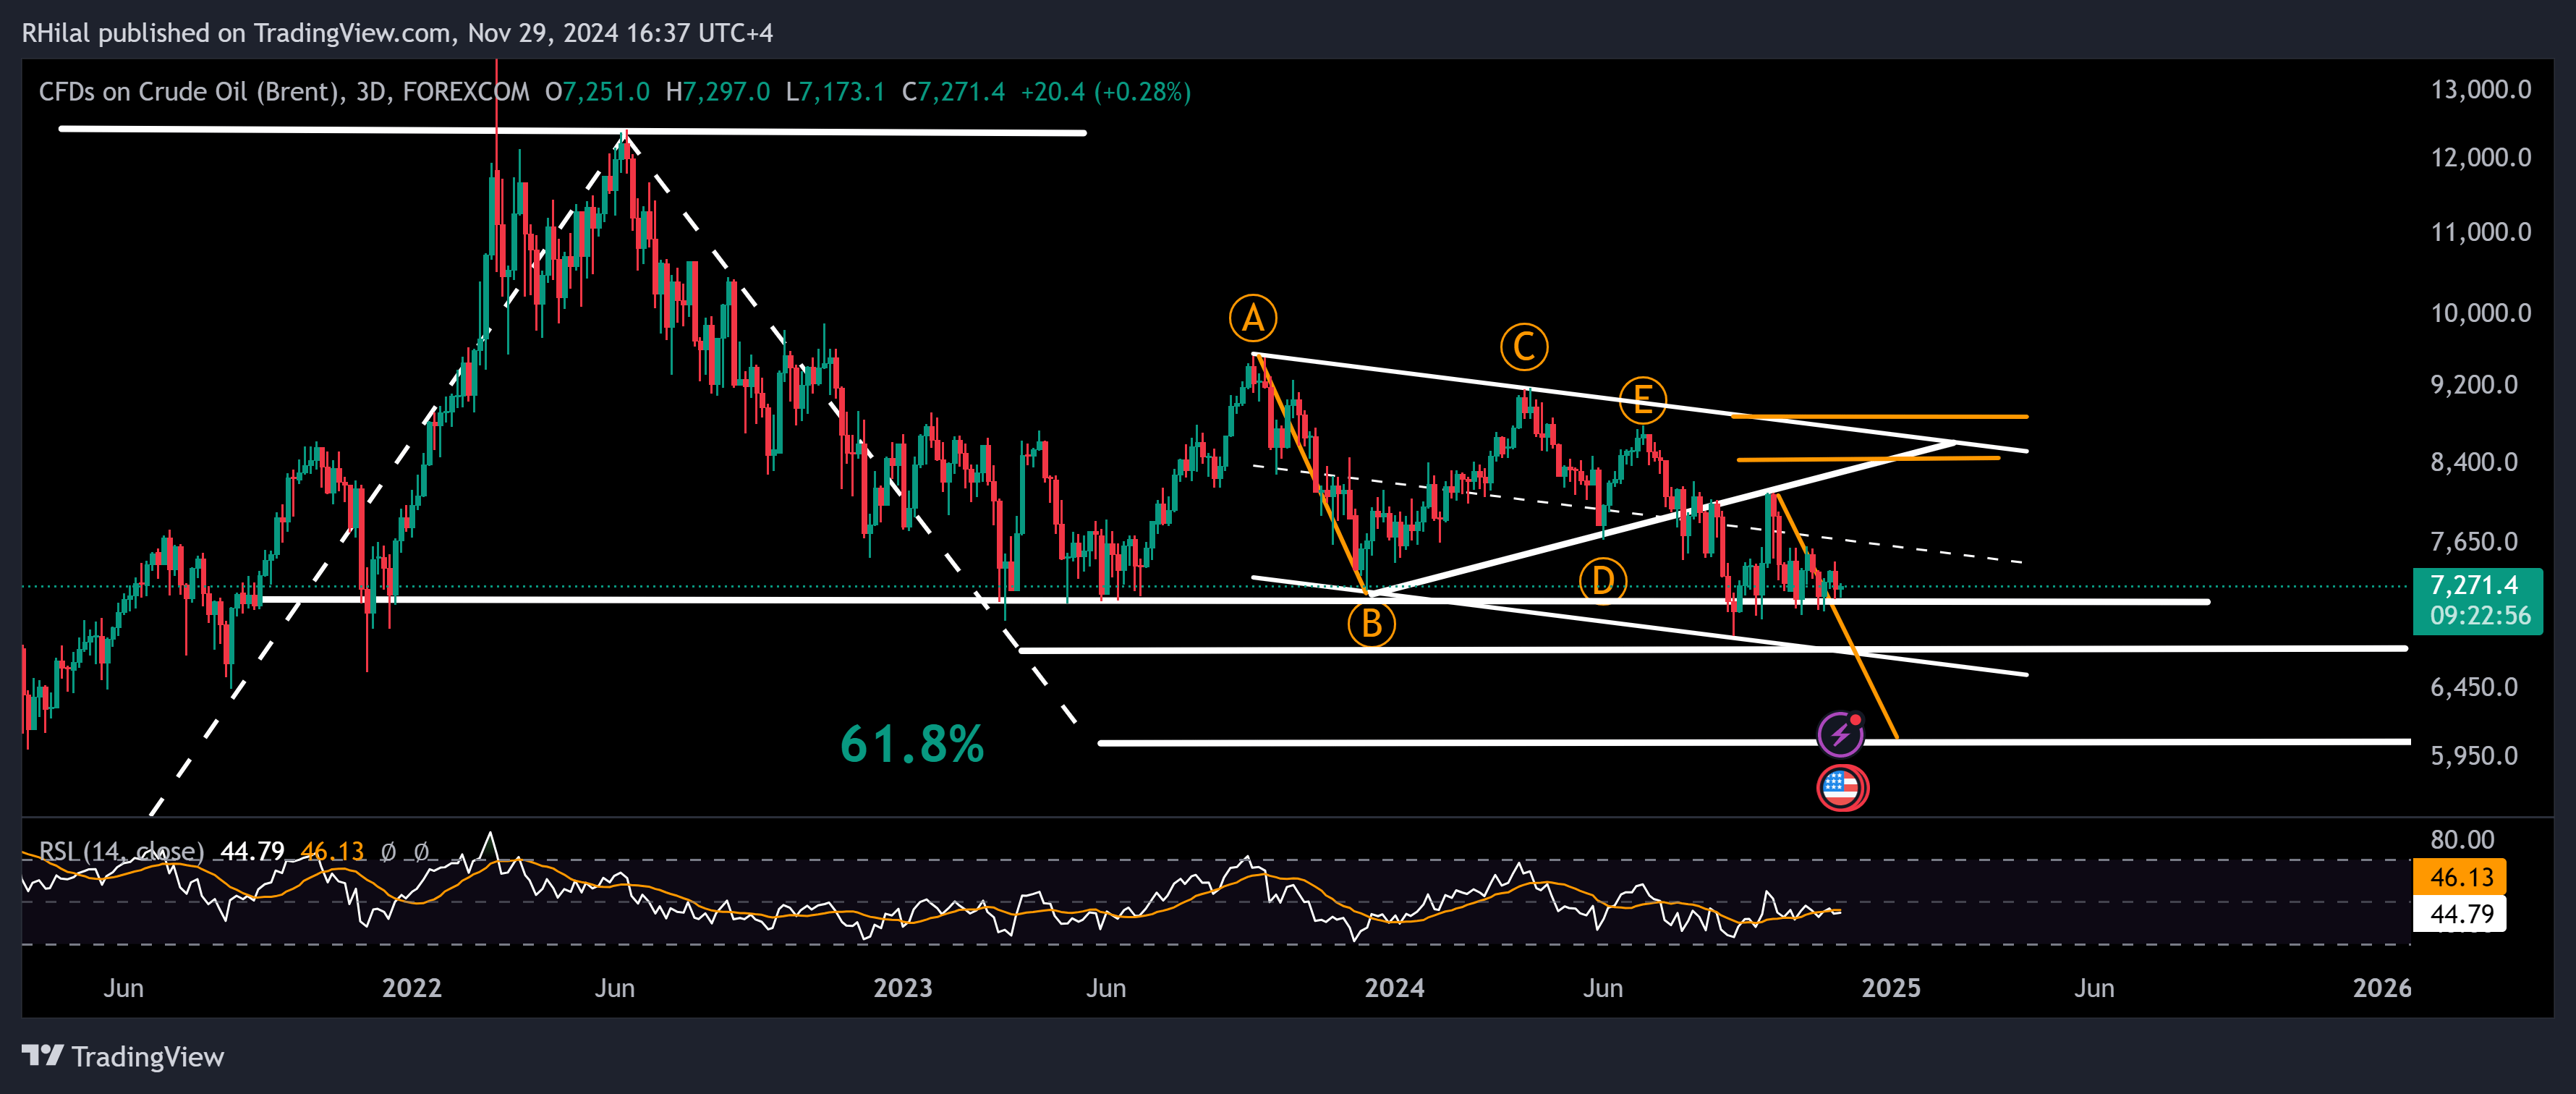Click the white RSI value tag 44.79

[x=2460, y=913]
